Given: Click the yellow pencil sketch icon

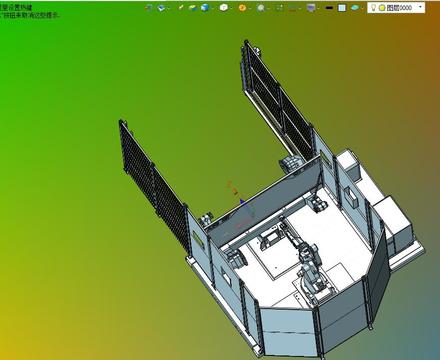Looking at the screenshot, I should pyautogui.click(x=181, y=7).
